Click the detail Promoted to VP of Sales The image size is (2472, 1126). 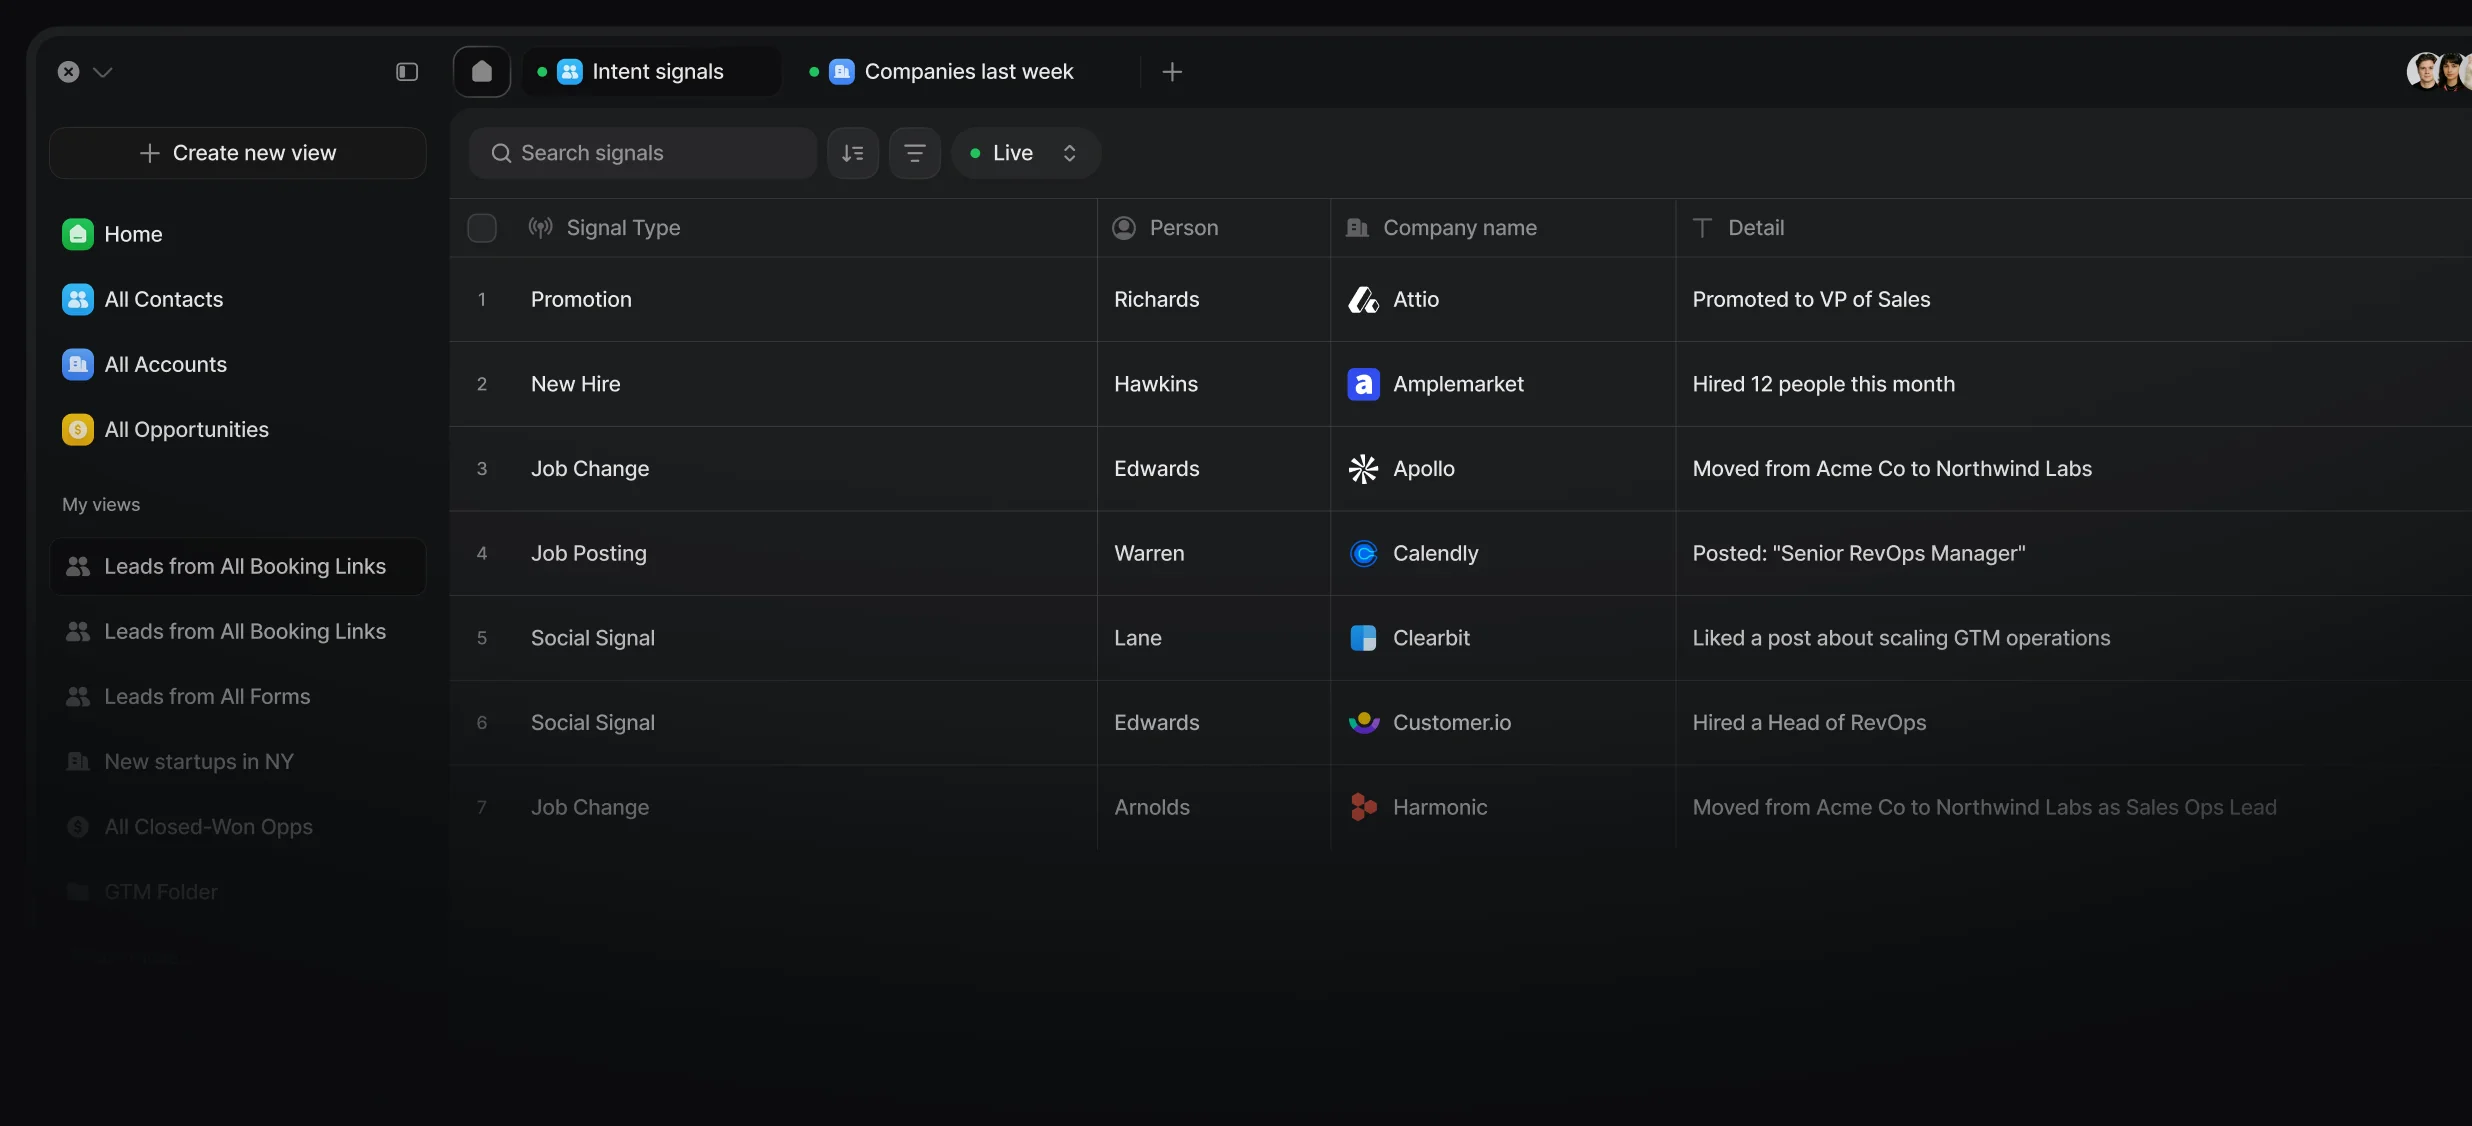click(1811, 300)
